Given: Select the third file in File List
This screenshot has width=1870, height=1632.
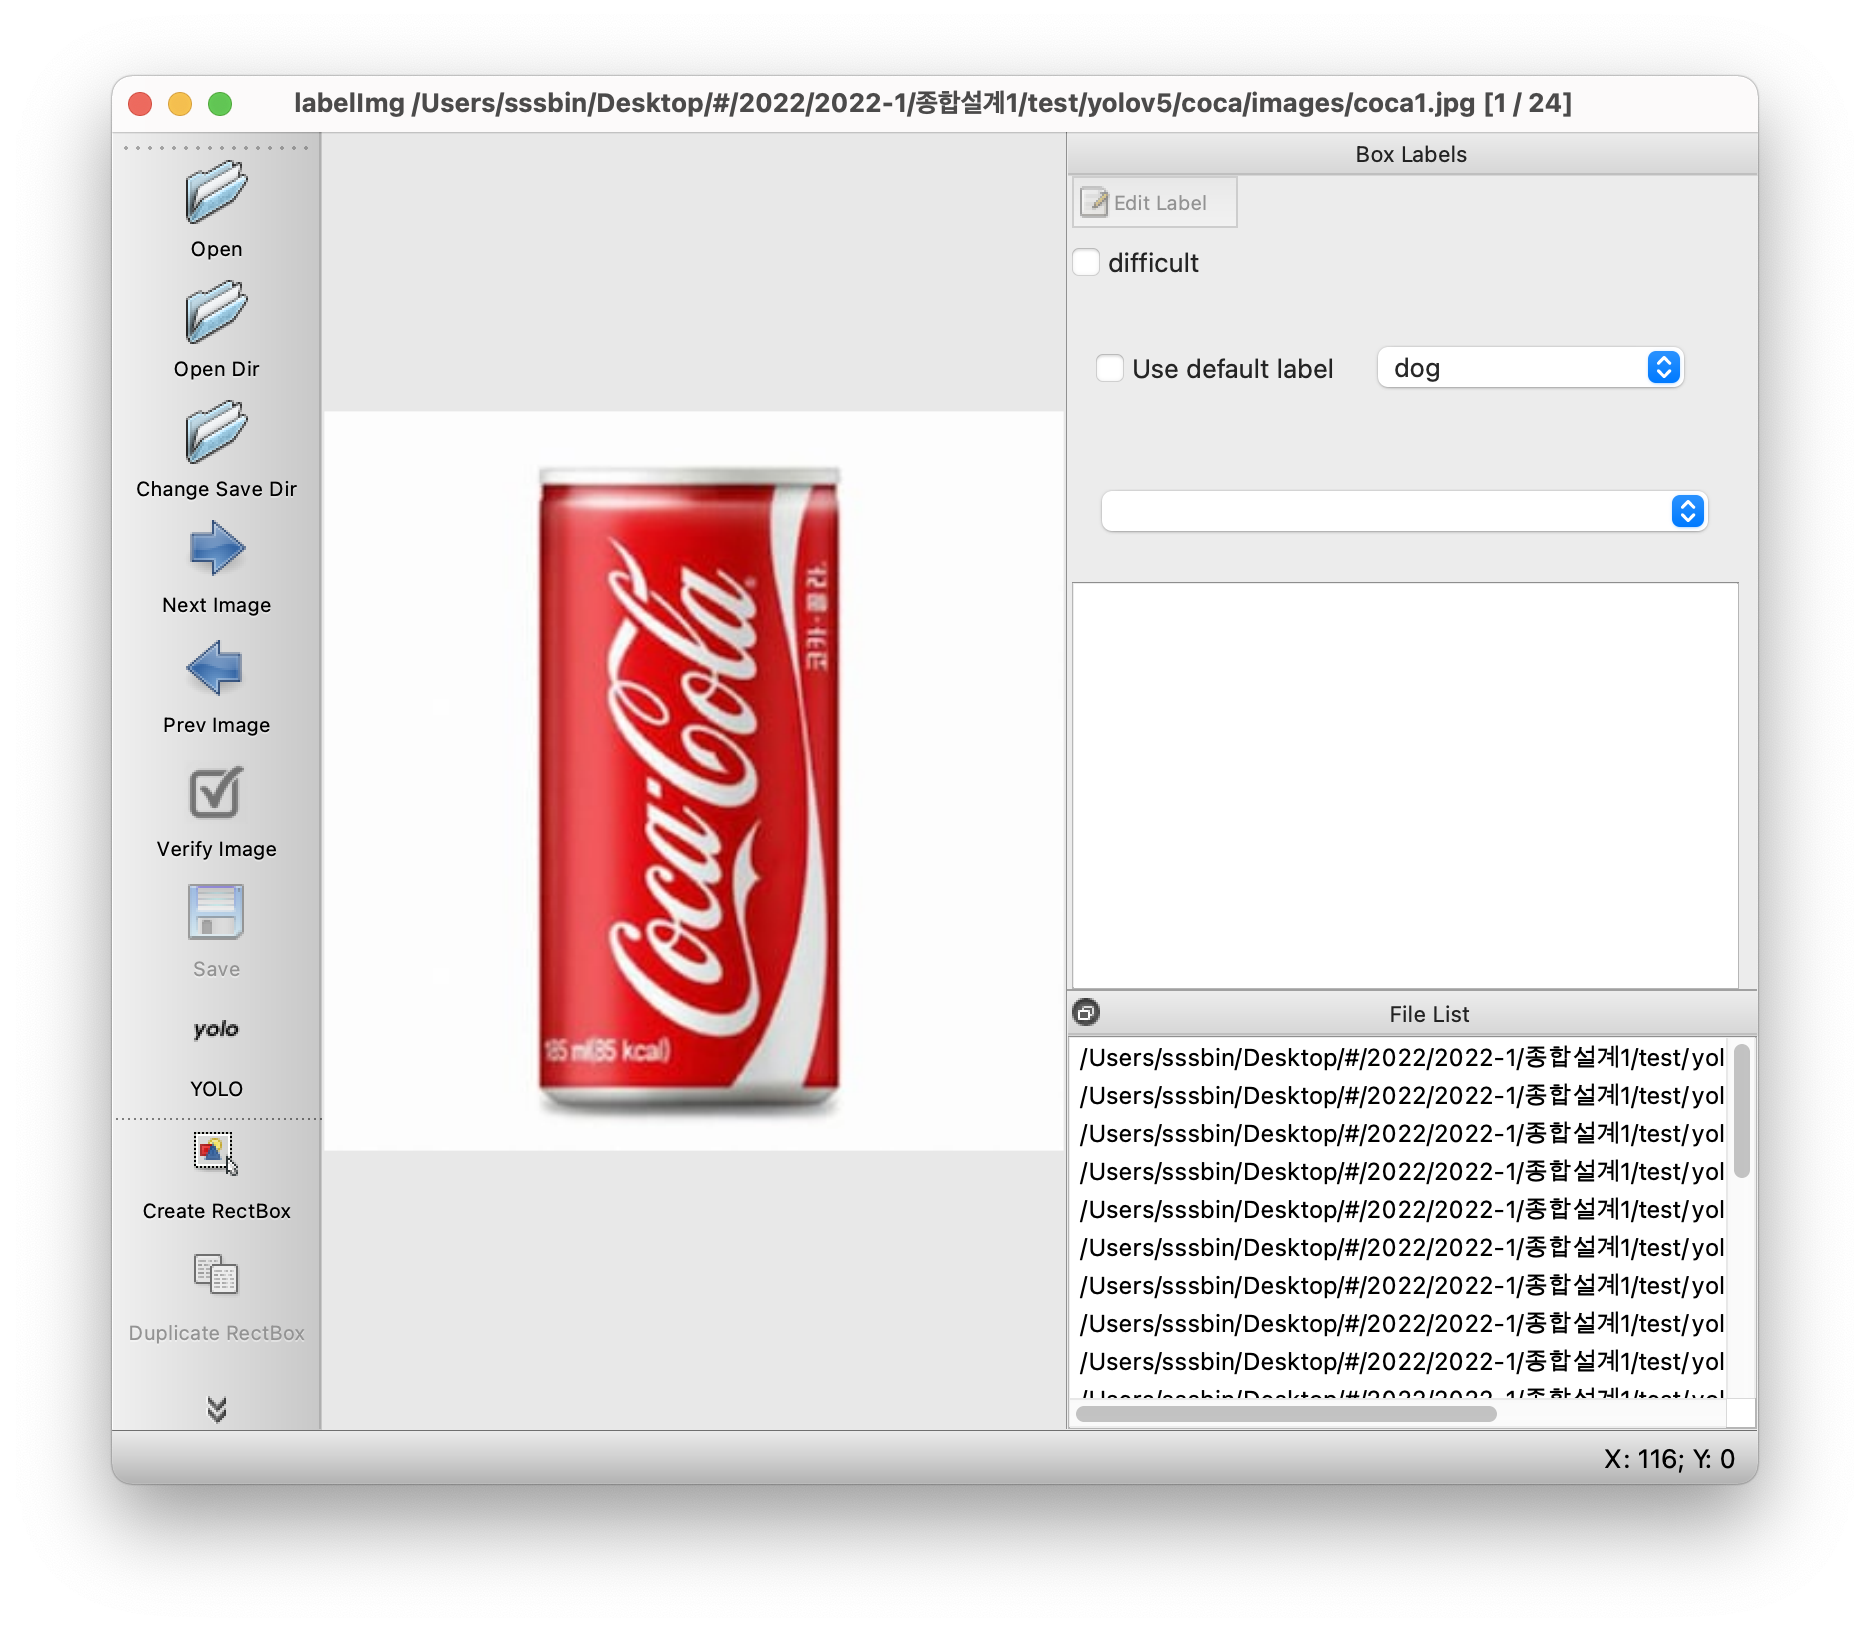Looking at the screenshot, I should coord(1401,1134).
